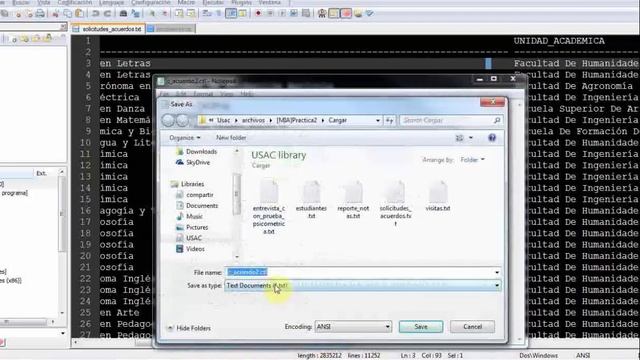Open the Save as type combo box
The width and height of the screenshot is (640, 360).
(x=362, y=286)
